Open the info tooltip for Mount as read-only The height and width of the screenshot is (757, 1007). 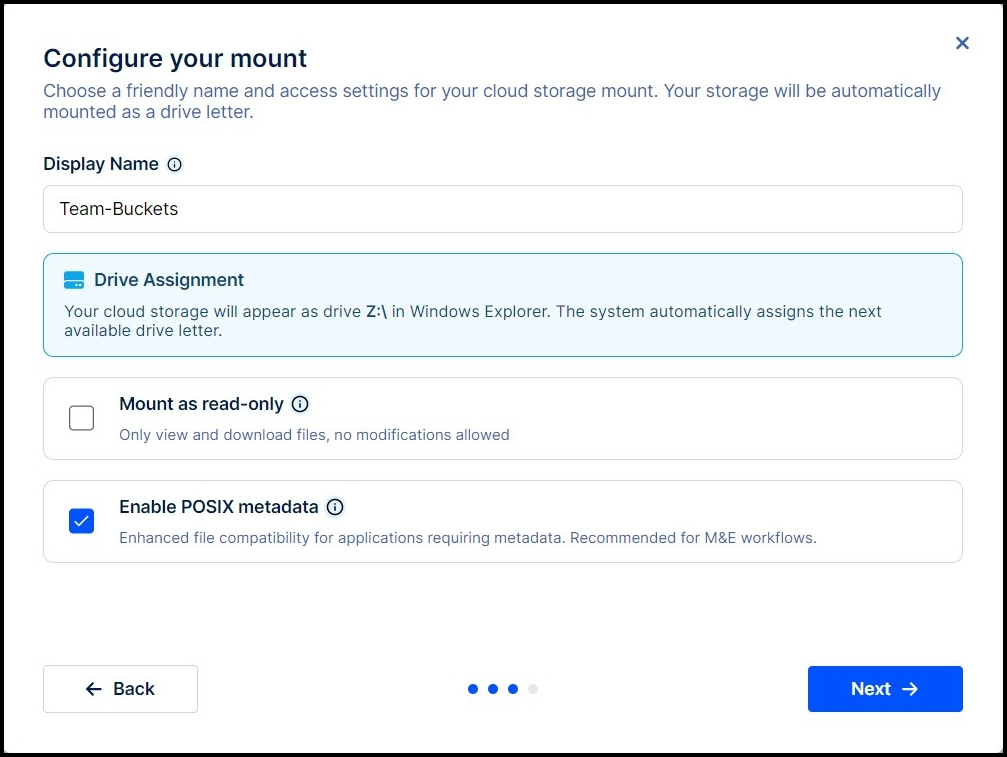(x=300, y=404)
